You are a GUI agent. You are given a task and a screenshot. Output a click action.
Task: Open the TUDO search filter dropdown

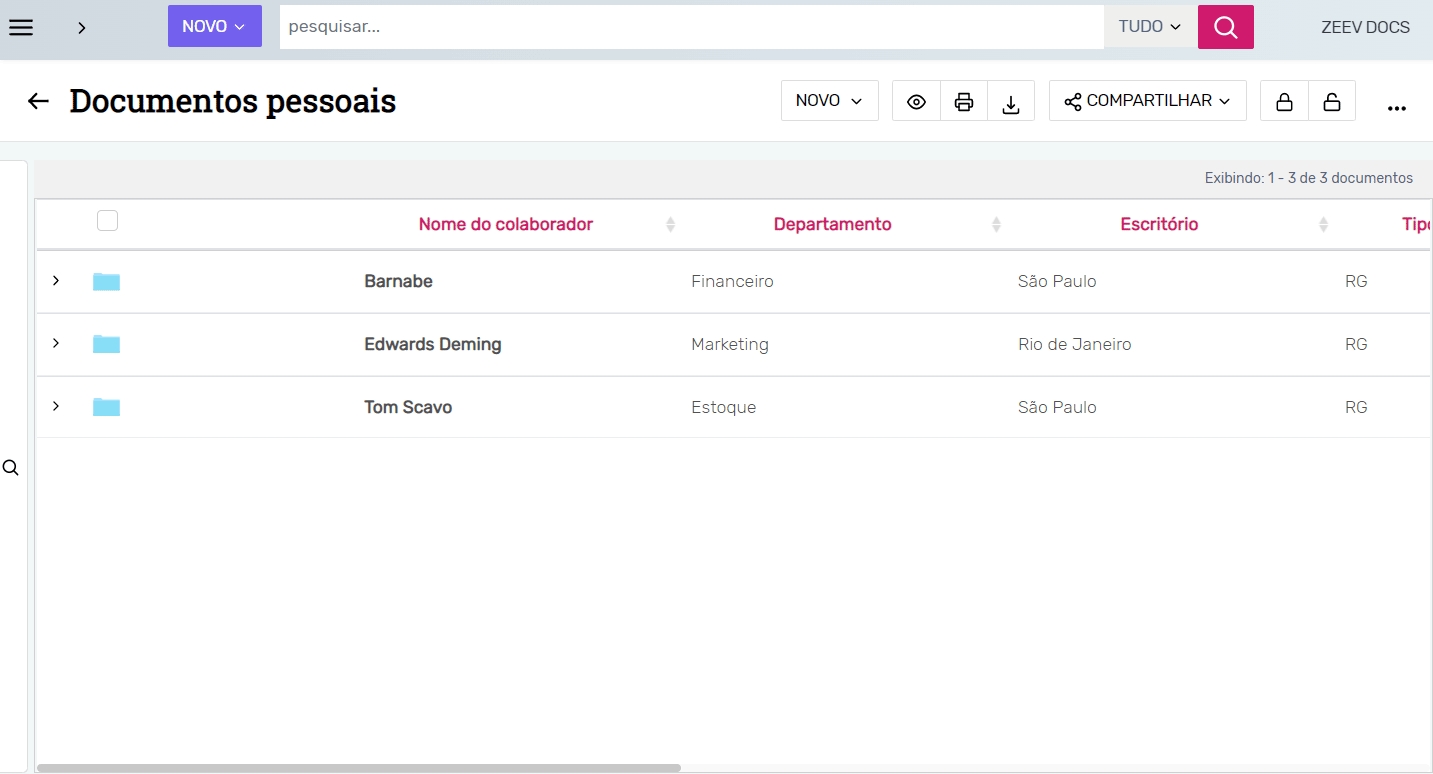coord(1150,27)
